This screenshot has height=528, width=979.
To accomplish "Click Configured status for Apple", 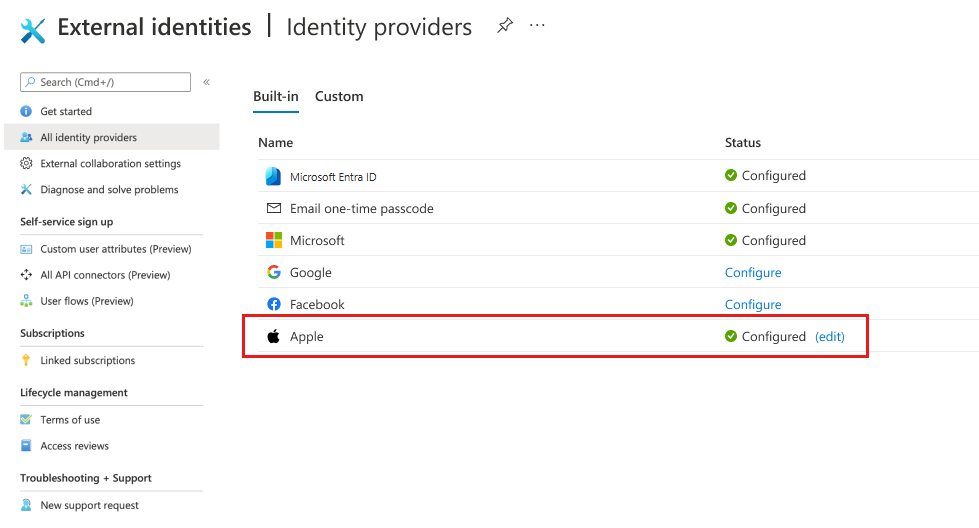I will (x=774, y=336).
